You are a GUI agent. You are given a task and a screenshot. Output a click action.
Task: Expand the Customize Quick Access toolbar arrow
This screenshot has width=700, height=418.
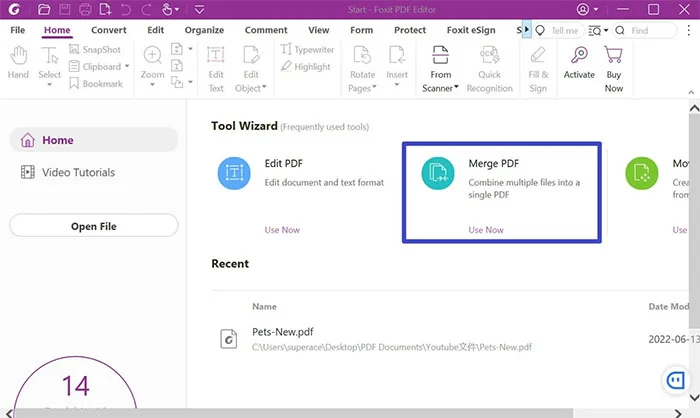point(198,10)
